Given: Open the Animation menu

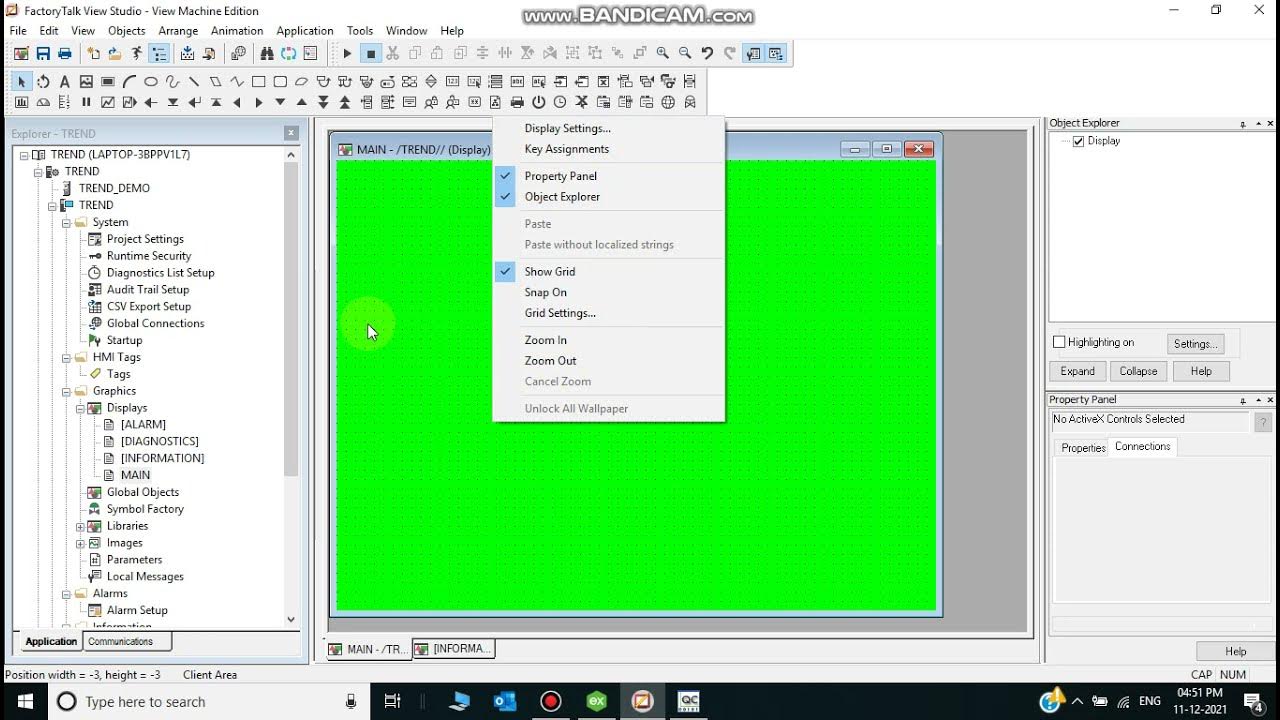Looking at the screenshot, I should (237, 31).
